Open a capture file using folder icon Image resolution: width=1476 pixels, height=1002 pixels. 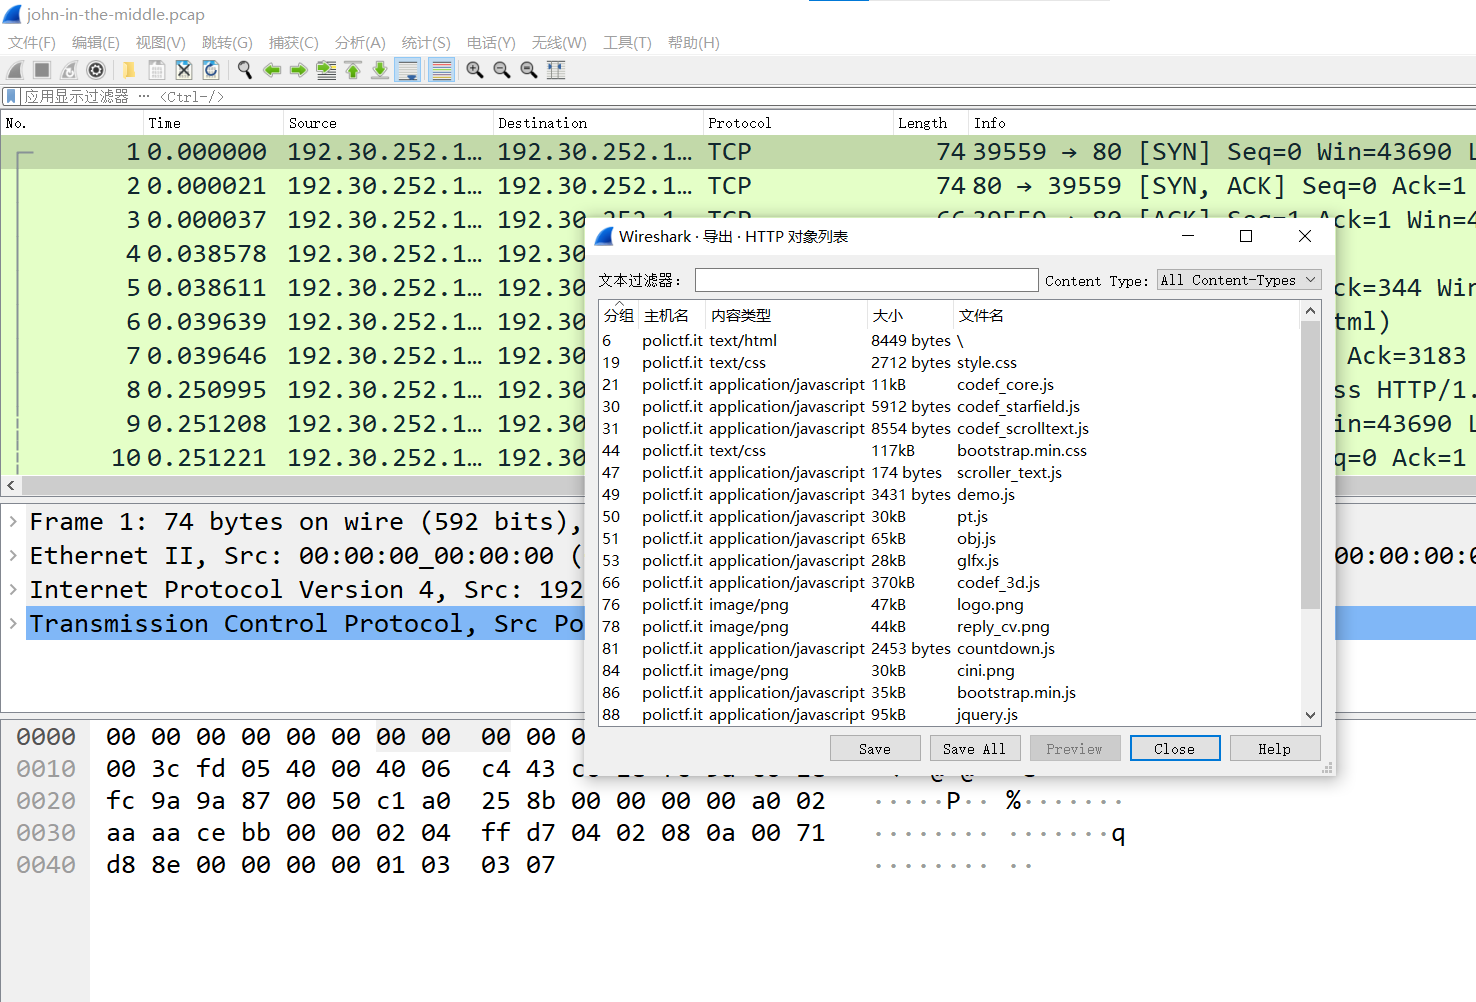click(129, 70)
